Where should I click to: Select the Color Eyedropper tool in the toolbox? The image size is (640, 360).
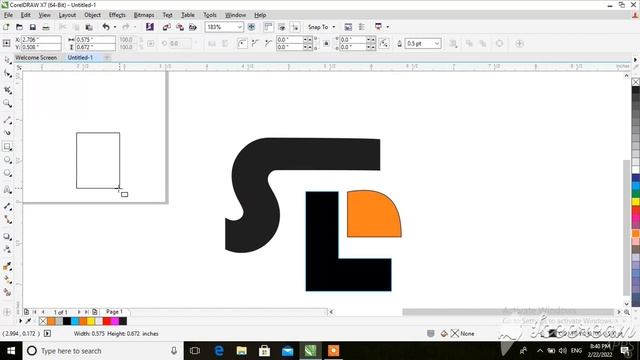pos(7,266)
